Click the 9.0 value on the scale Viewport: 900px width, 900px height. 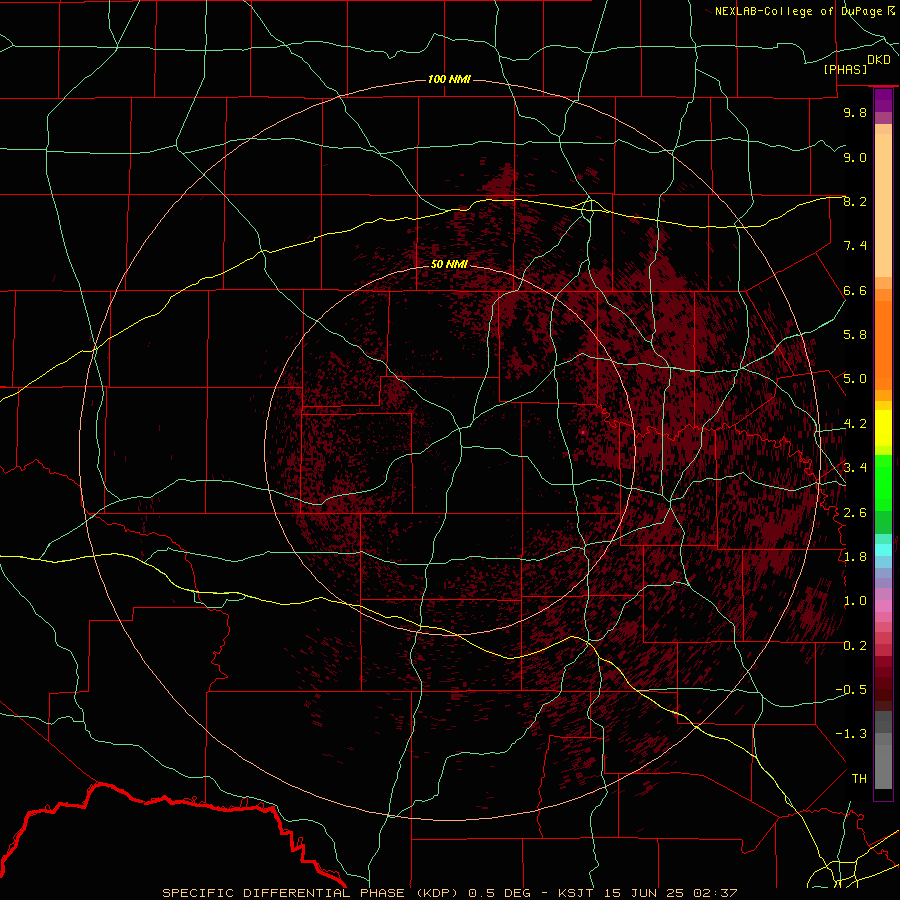pyautogui.click(x=855, y=157)
